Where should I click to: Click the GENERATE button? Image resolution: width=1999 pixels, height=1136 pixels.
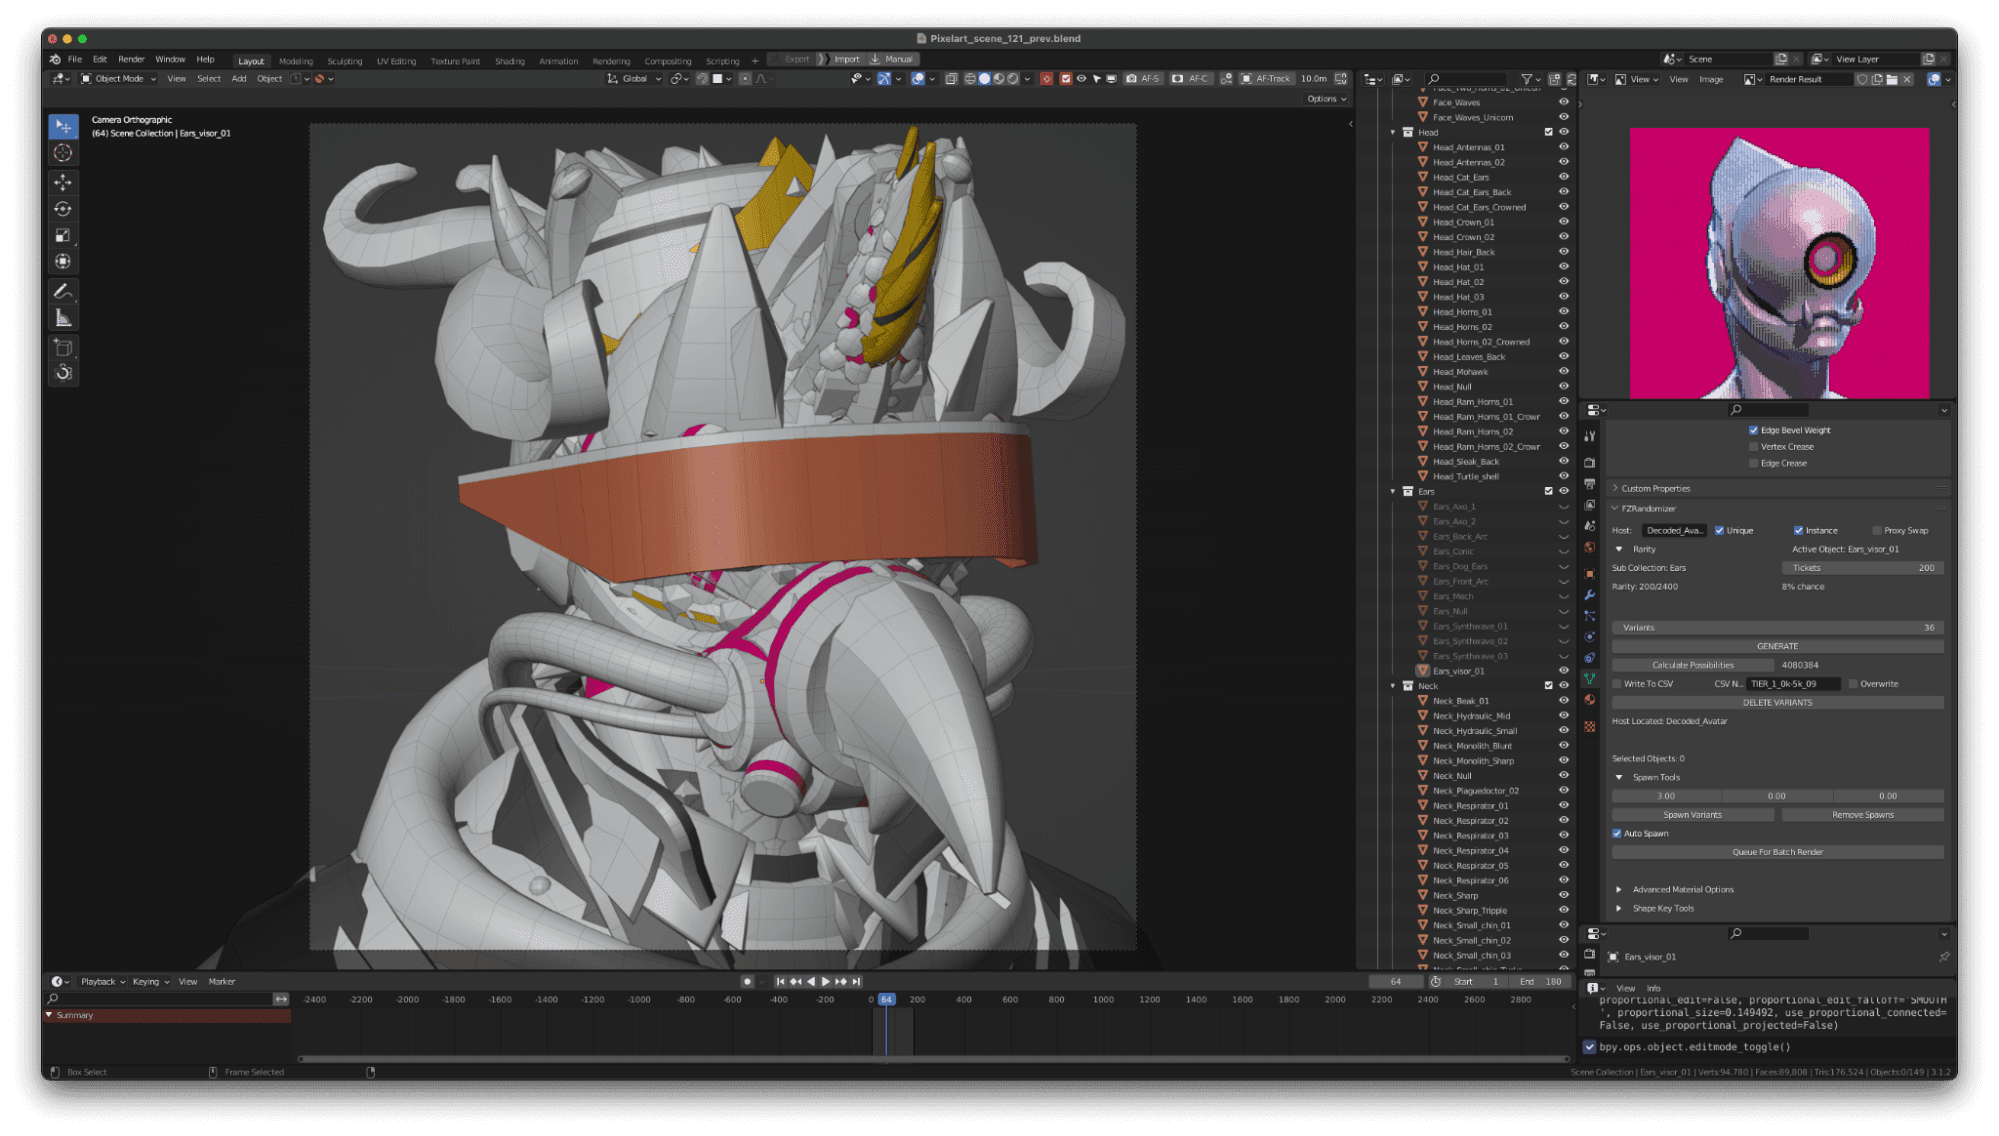click(x=1777, y=647)
